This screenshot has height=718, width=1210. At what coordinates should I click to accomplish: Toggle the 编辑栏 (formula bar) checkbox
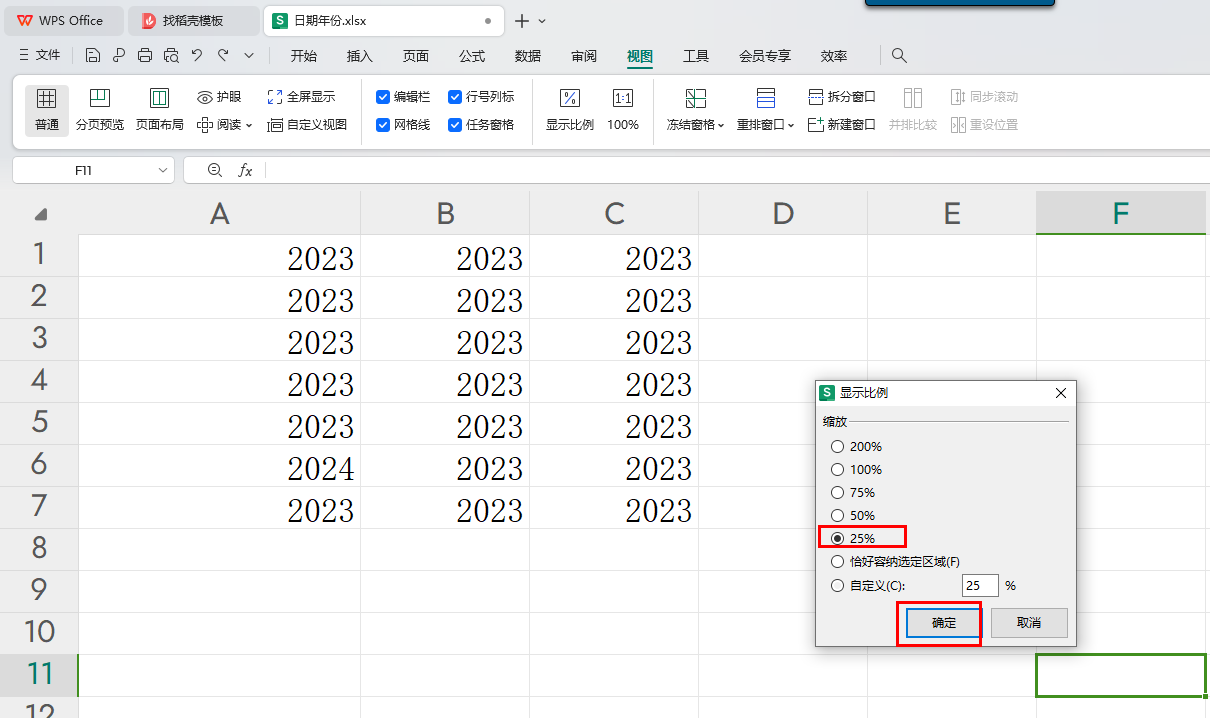[x=383, y=97]
